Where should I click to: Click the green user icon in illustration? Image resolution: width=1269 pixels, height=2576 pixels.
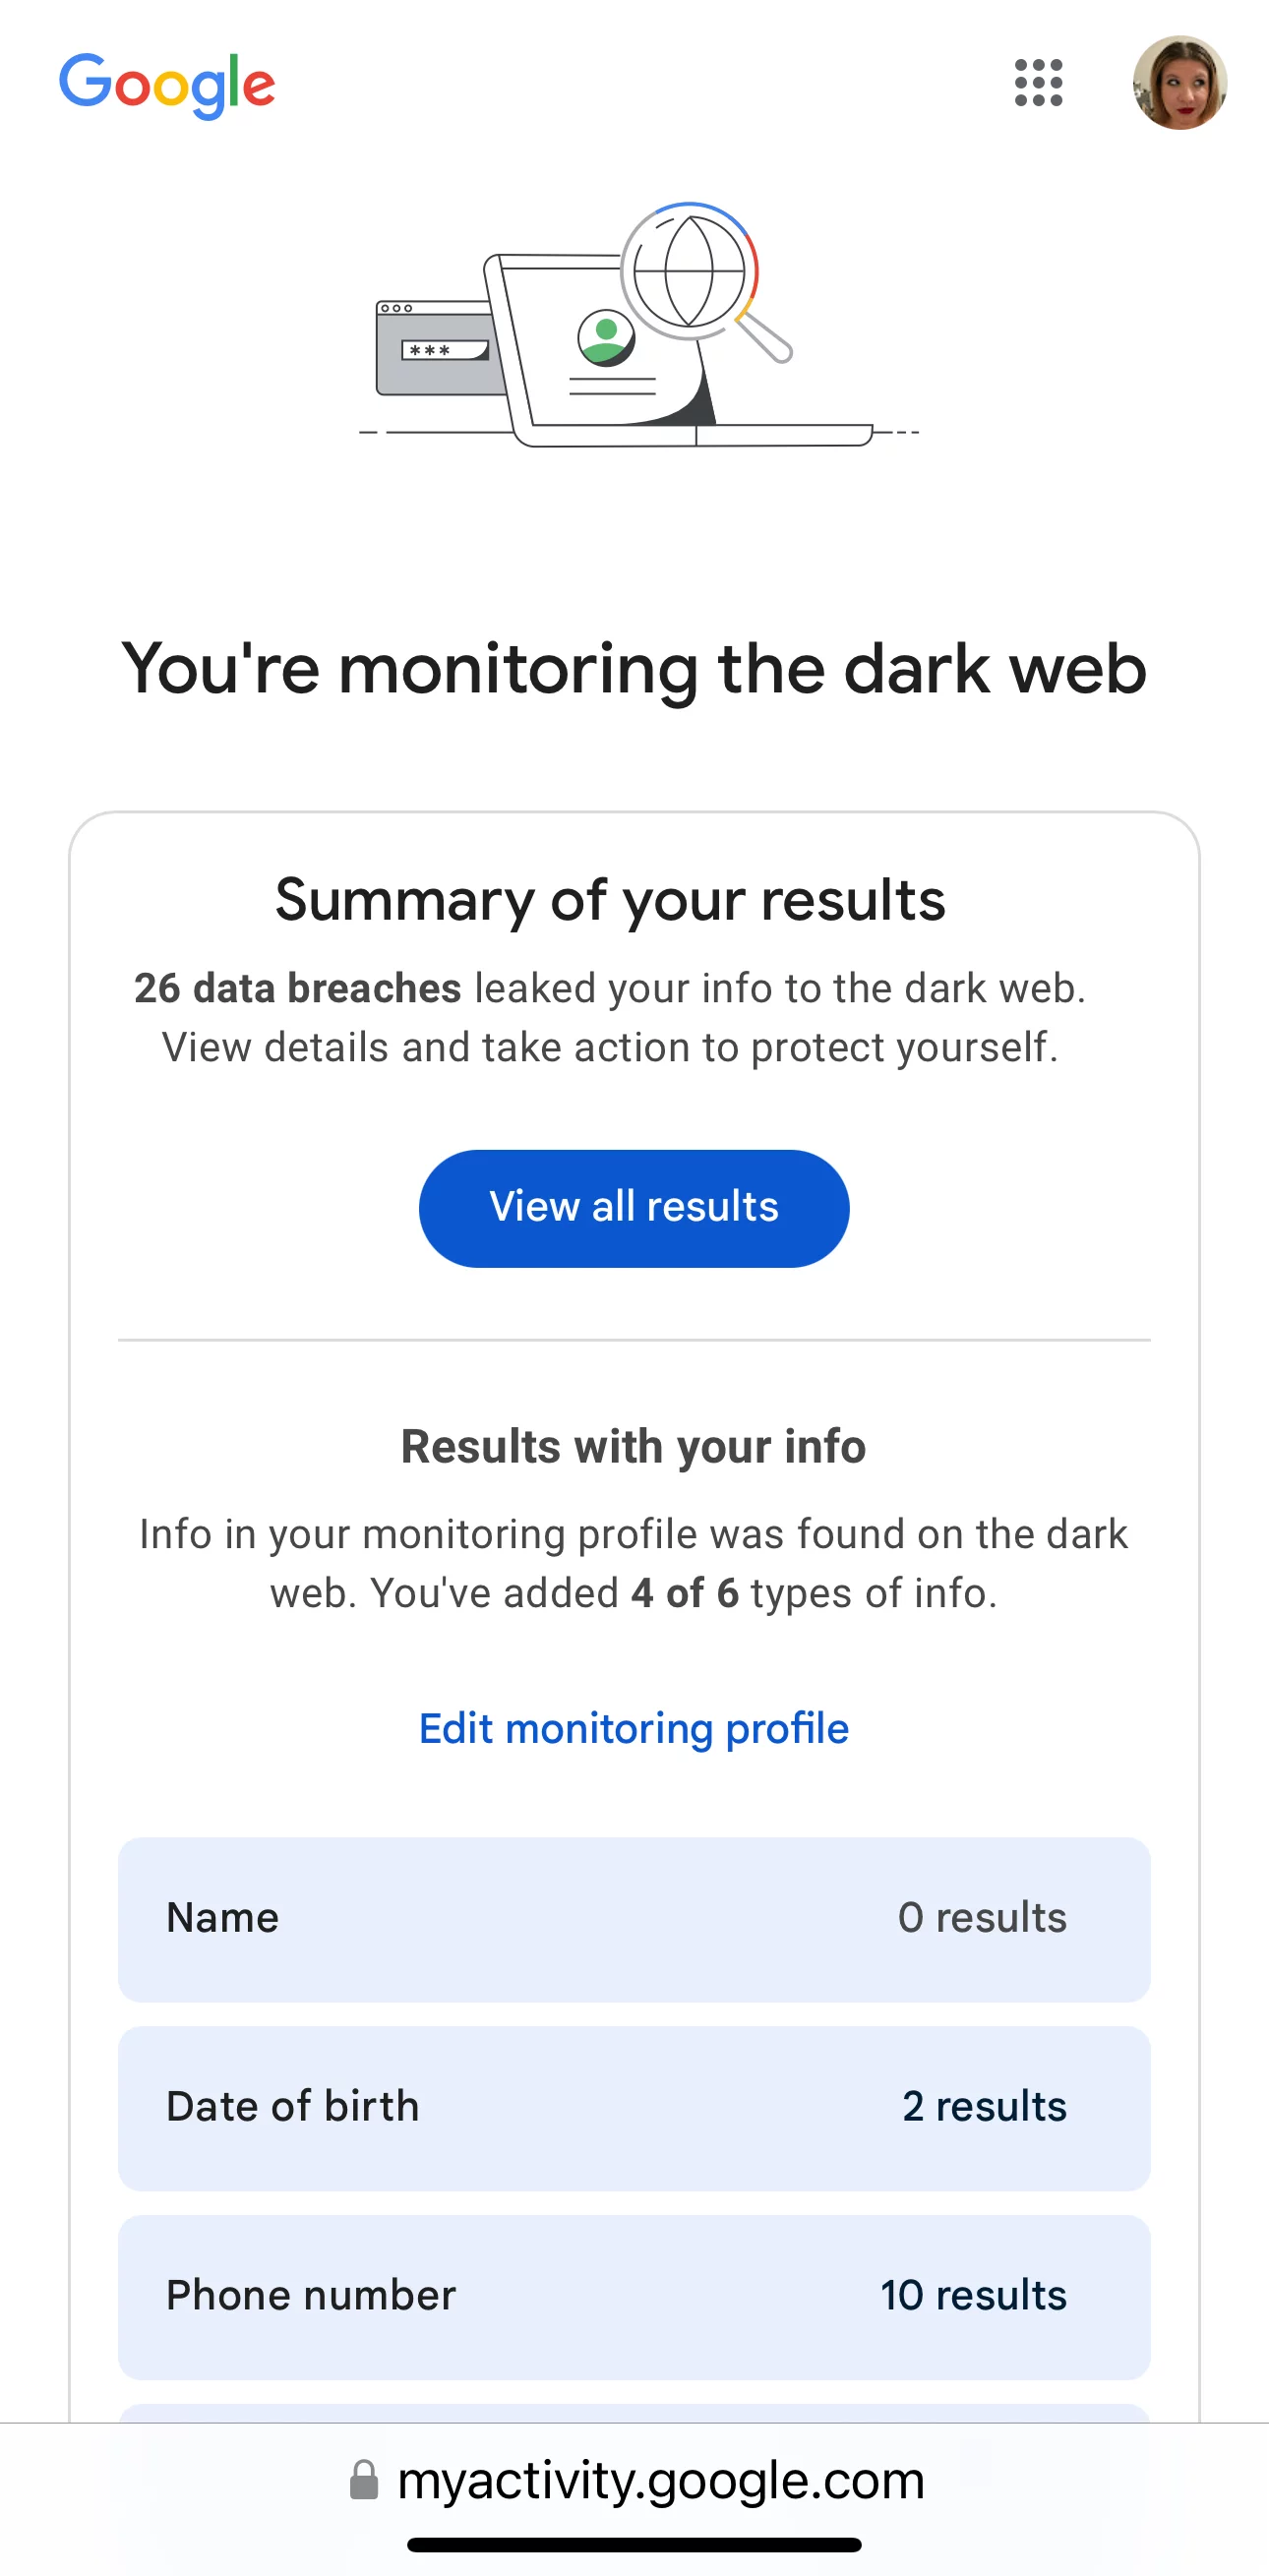606,338
